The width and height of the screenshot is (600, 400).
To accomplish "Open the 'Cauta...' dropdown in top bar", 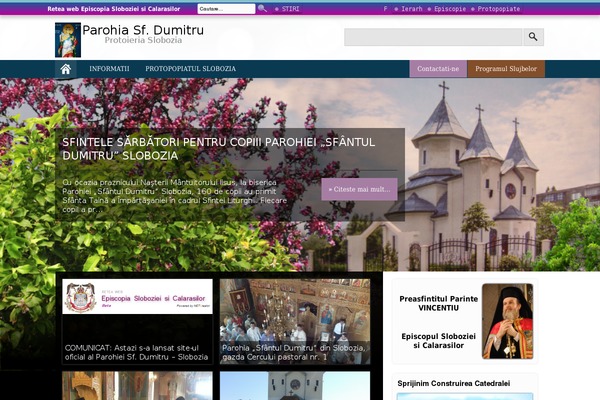I will [x=226, y=8].
